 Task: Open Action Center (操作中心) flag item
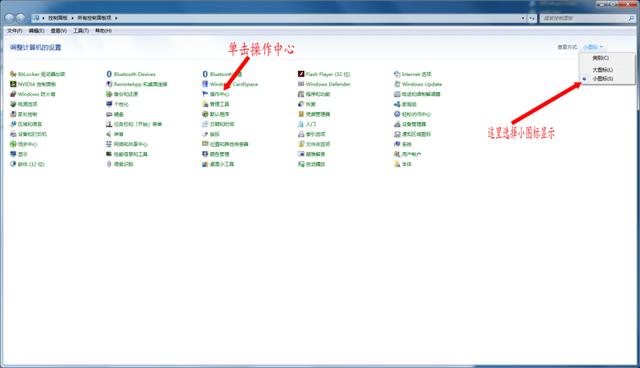tap(216, 94)
